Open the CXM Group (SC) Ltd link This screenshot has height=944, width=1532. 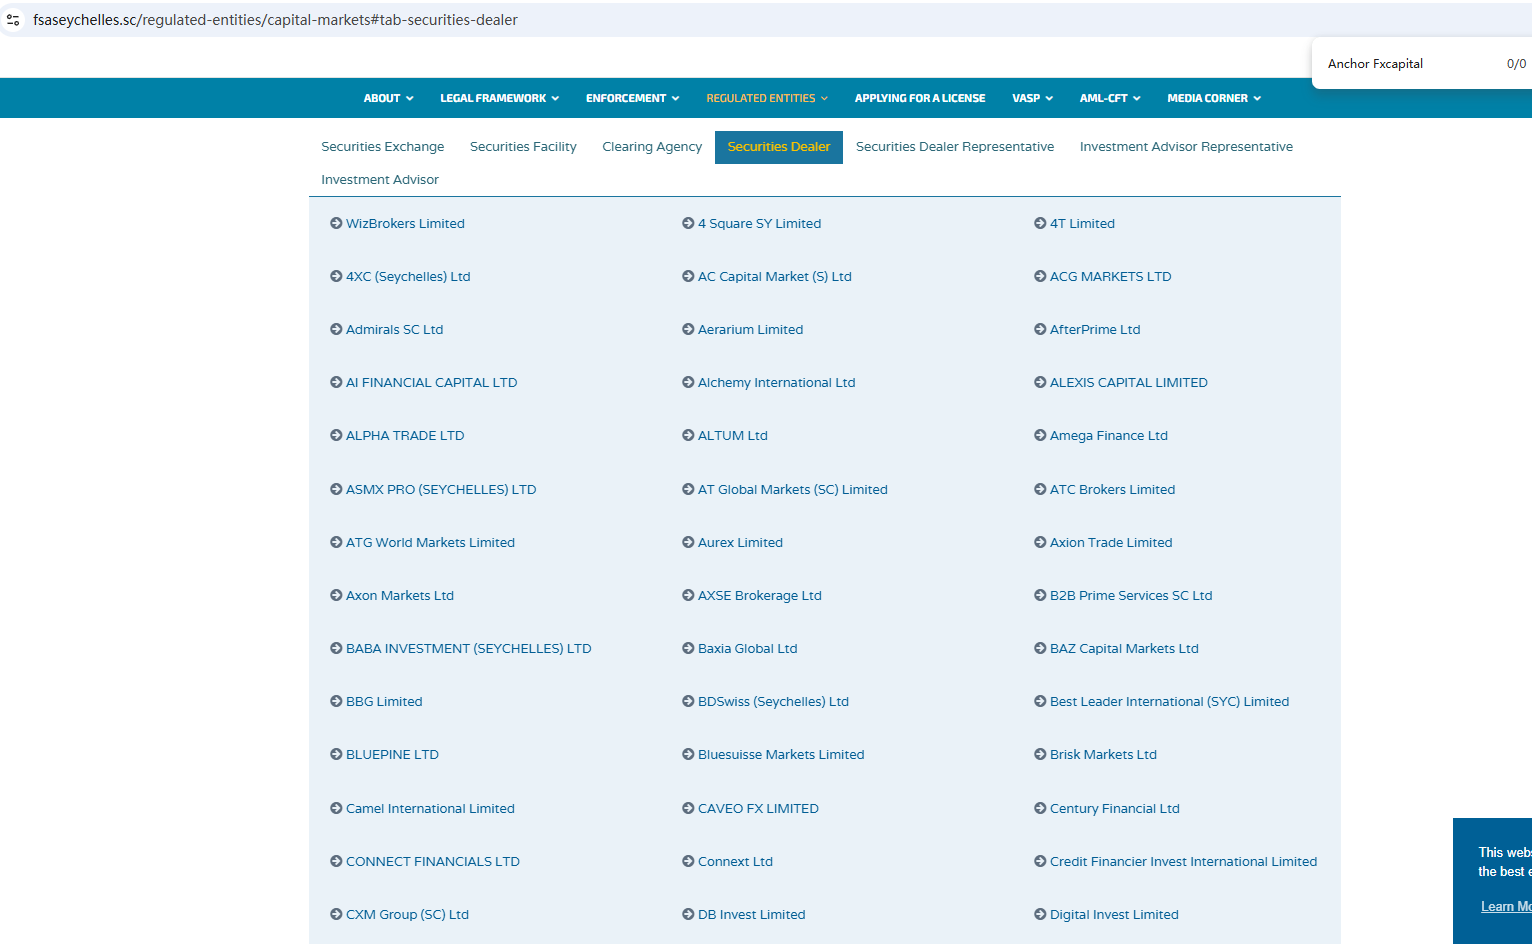pyautogui.click(x=407, y=914)
